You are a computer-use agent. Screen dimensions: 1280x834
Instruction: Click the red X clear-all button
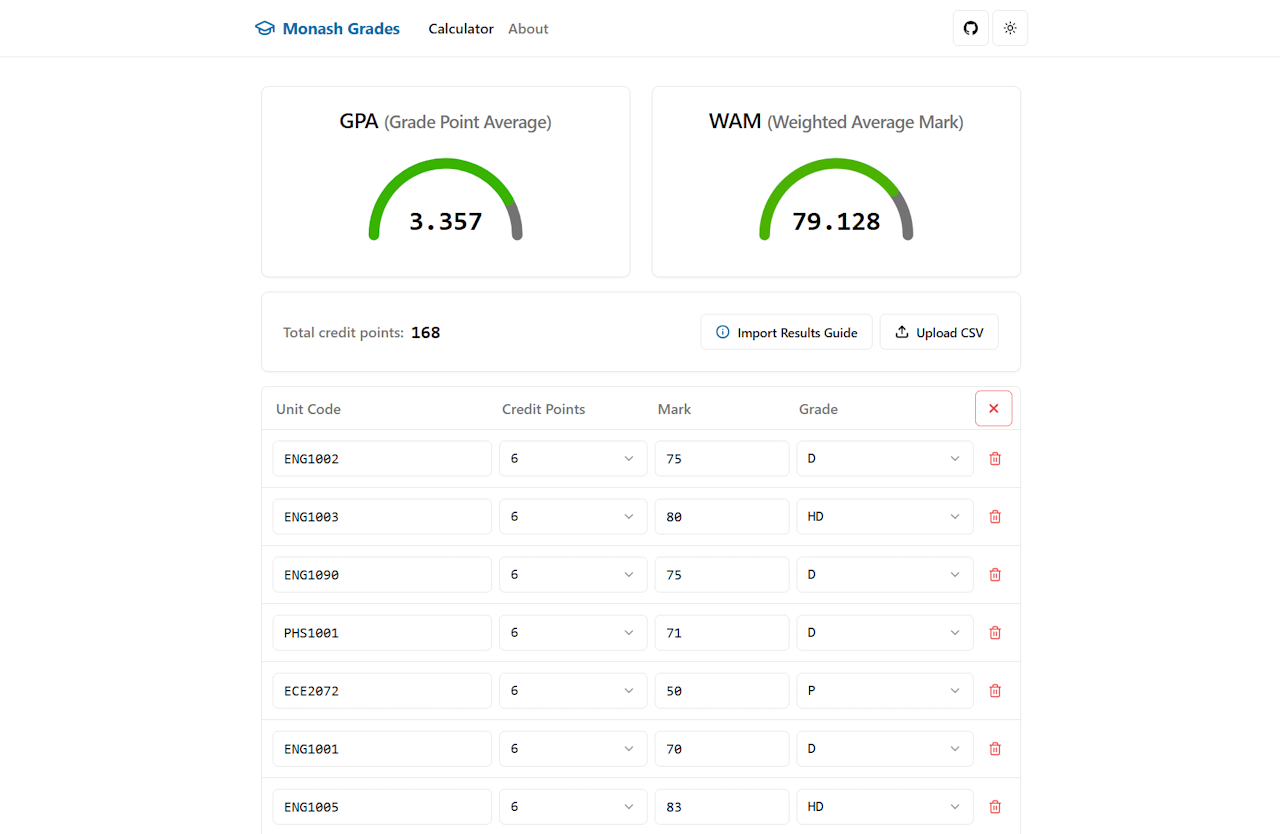[993, 408]
